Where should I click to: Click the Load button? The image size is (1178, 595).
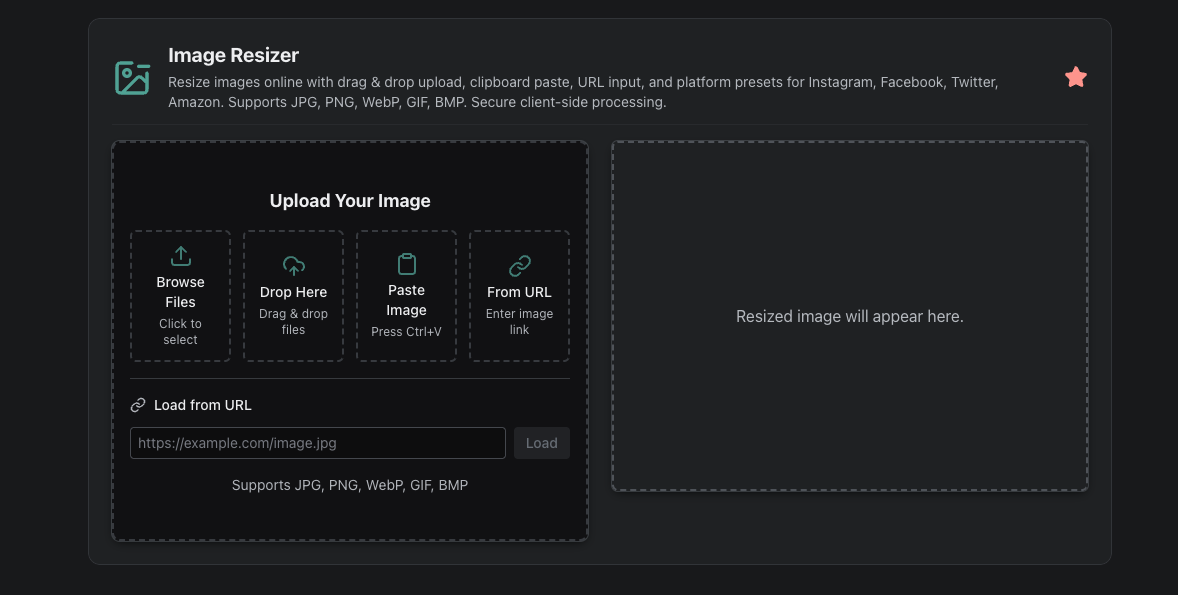(x=542, y=443)
